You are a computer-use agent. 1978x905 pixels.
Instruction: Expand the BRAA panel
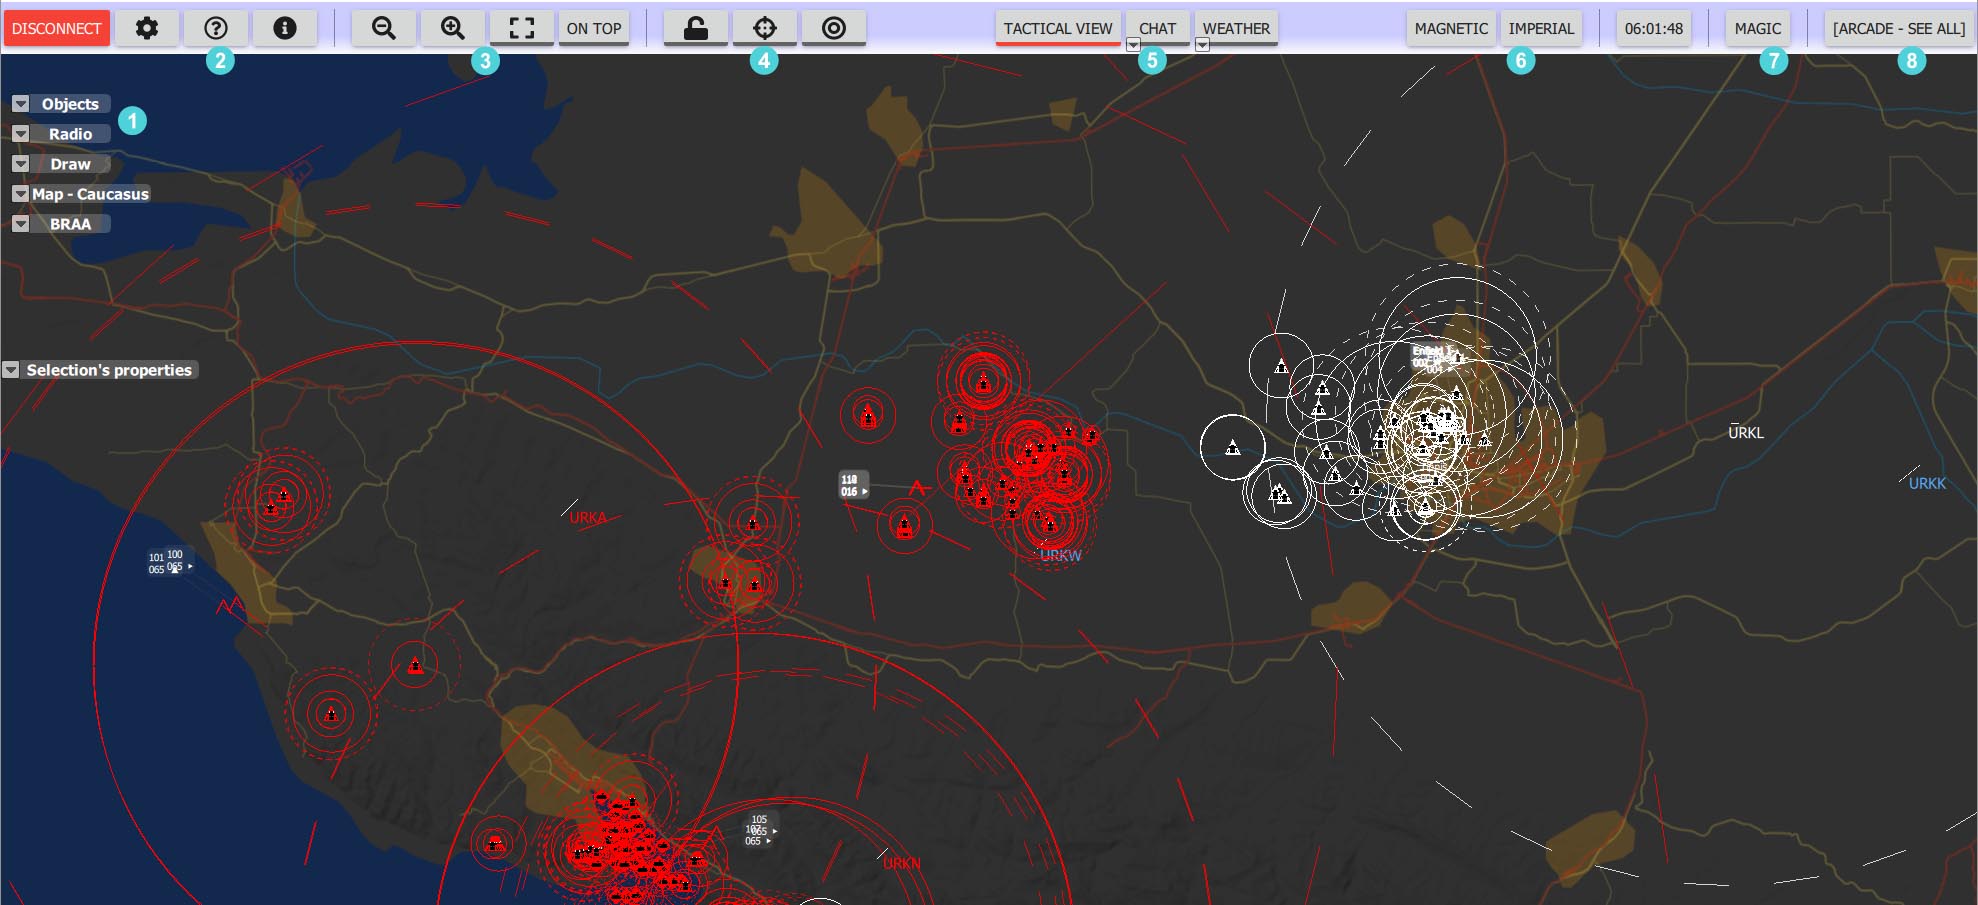pyautogui.click(x=20, y=224)
